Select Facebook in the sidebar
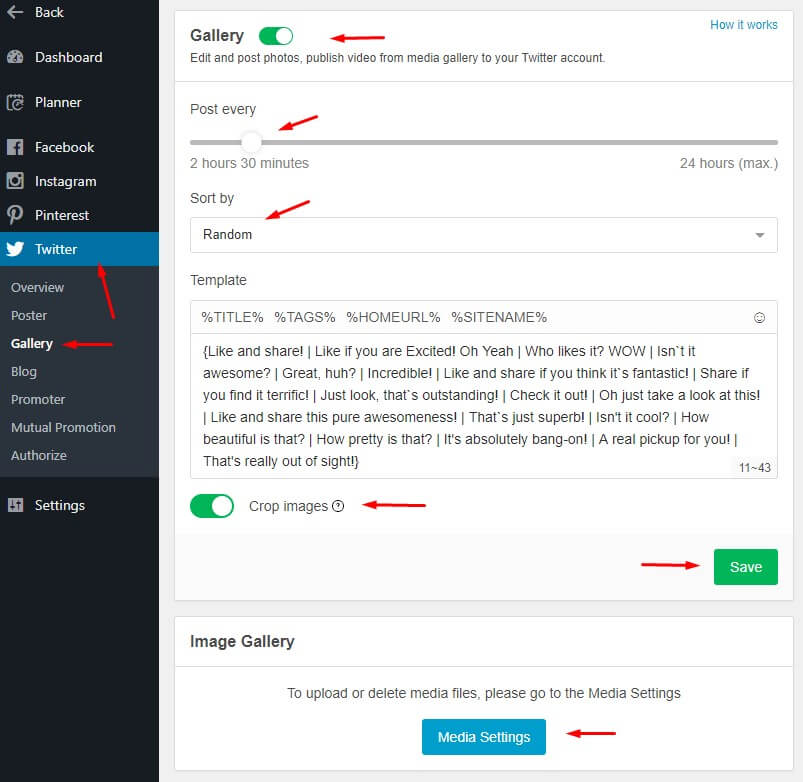Image resolution: width=803 pixels, height=782 pixels. [79, 147]
